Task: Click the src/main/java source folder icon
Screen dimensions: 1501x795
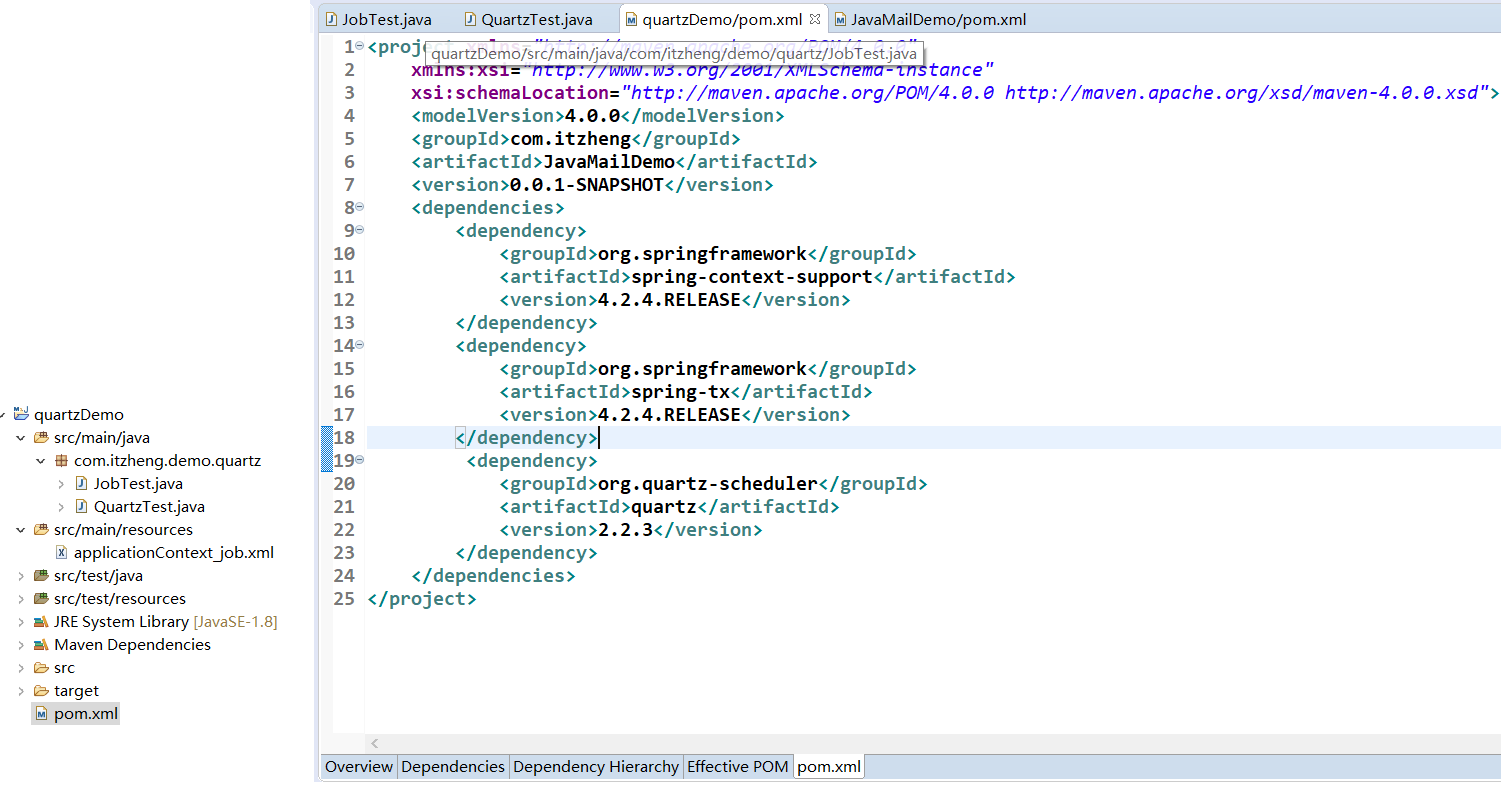Action: [41, 437]
